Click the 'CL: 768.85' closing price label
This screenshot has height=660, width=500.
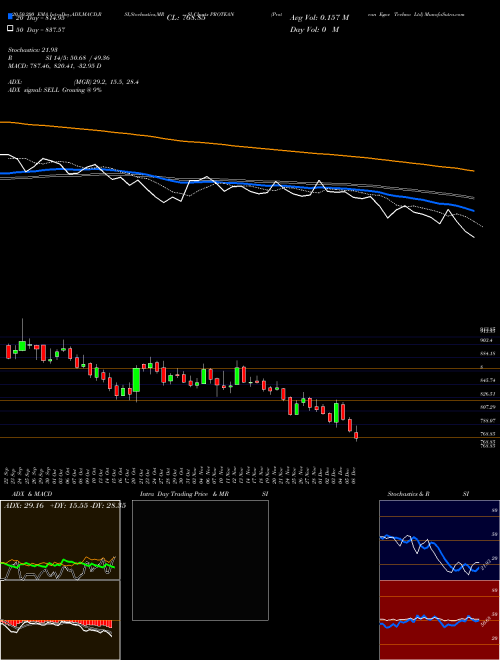(x=186, y=18)
